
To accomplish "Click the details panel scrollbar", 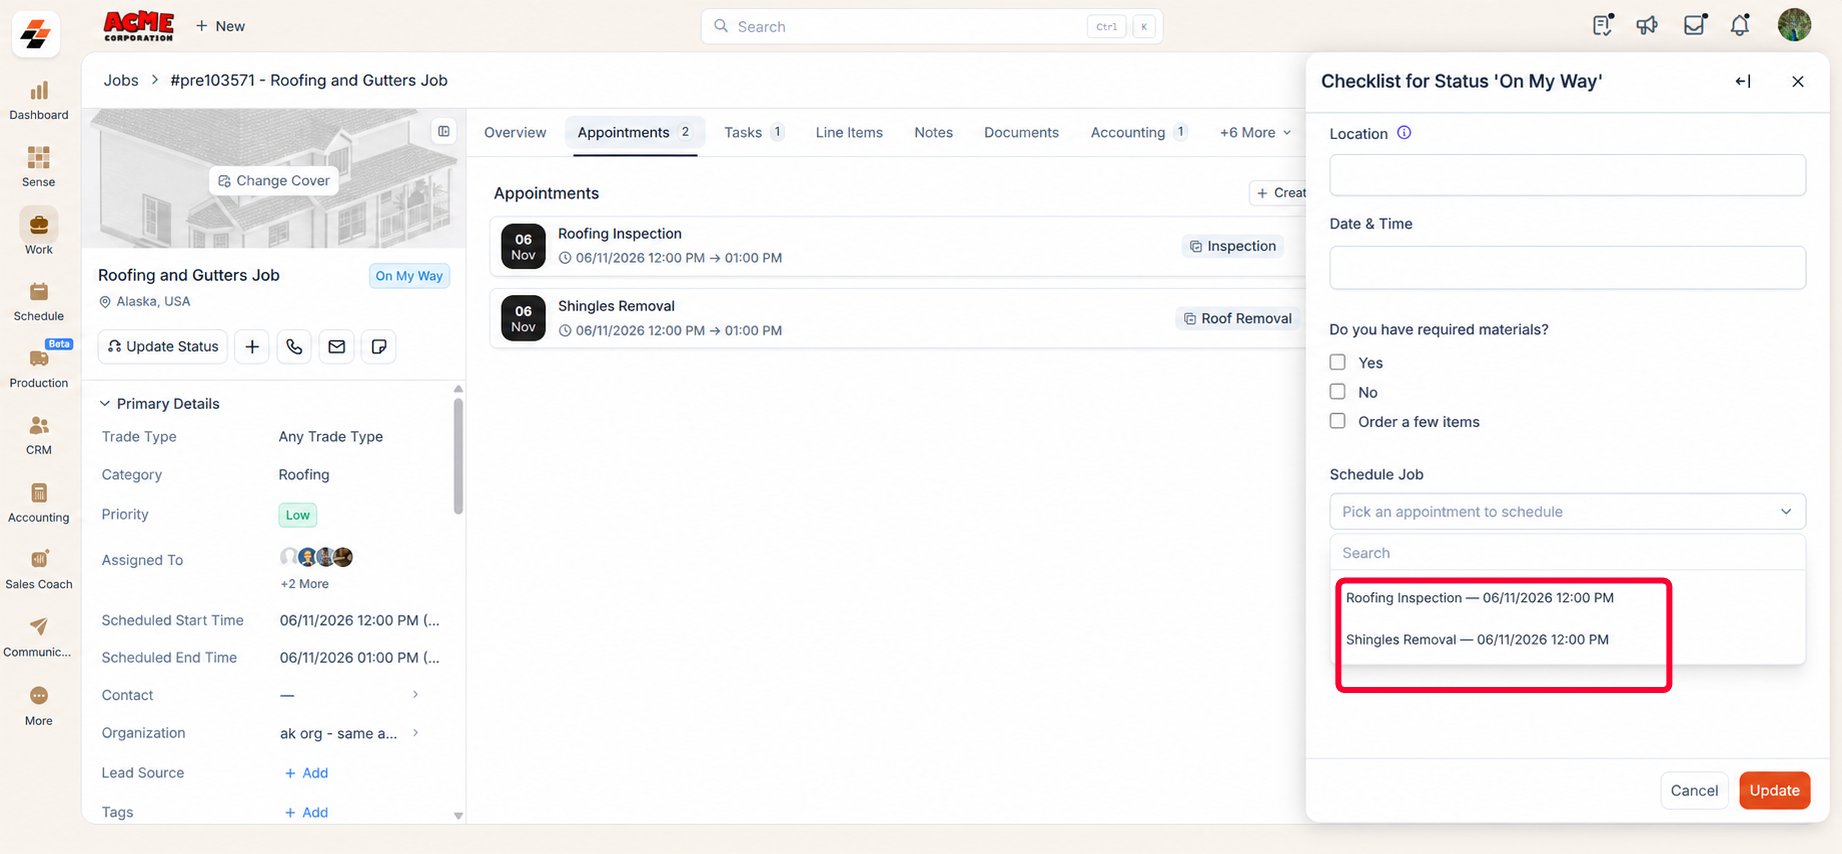I will pos(458,456).
